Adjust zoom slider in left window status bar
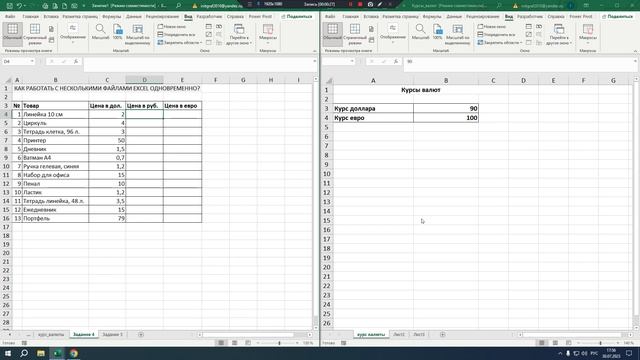Screen dimensions: 640x360 pos(279,343)
